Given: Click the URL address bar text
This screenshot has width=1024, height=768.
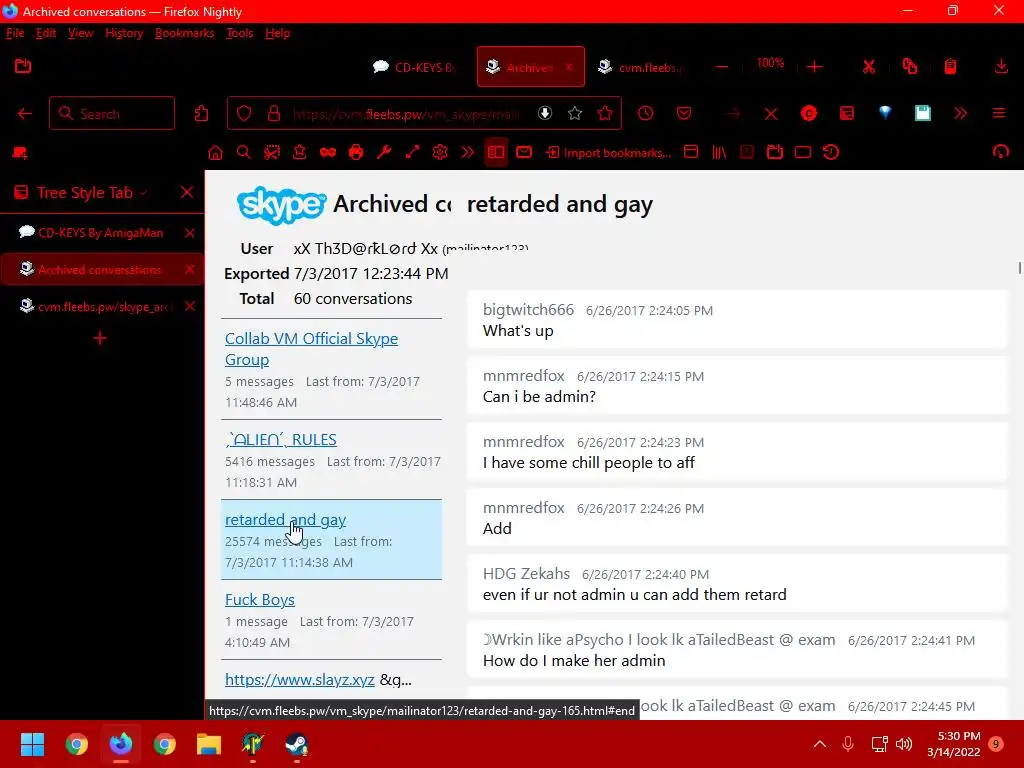Looking at the screenshot, I should coord(406,114).
